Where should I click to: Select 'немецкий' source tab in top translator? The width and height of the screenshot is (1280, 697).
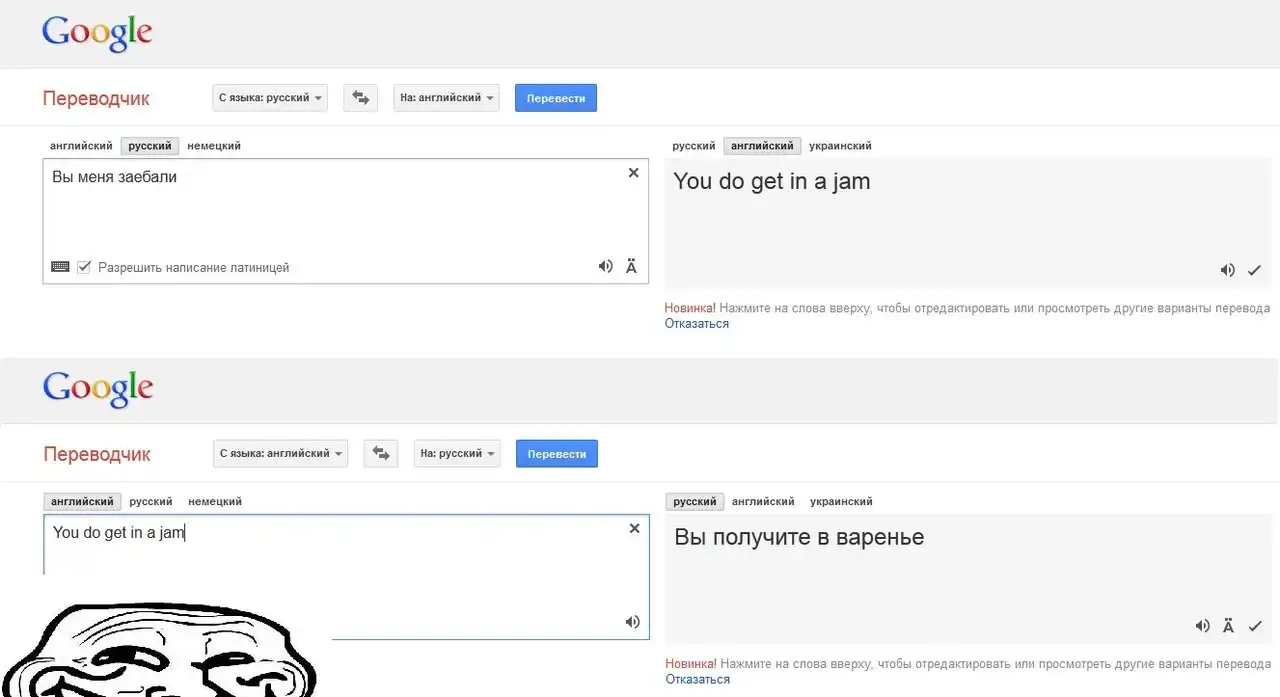[x=214, y=146]
